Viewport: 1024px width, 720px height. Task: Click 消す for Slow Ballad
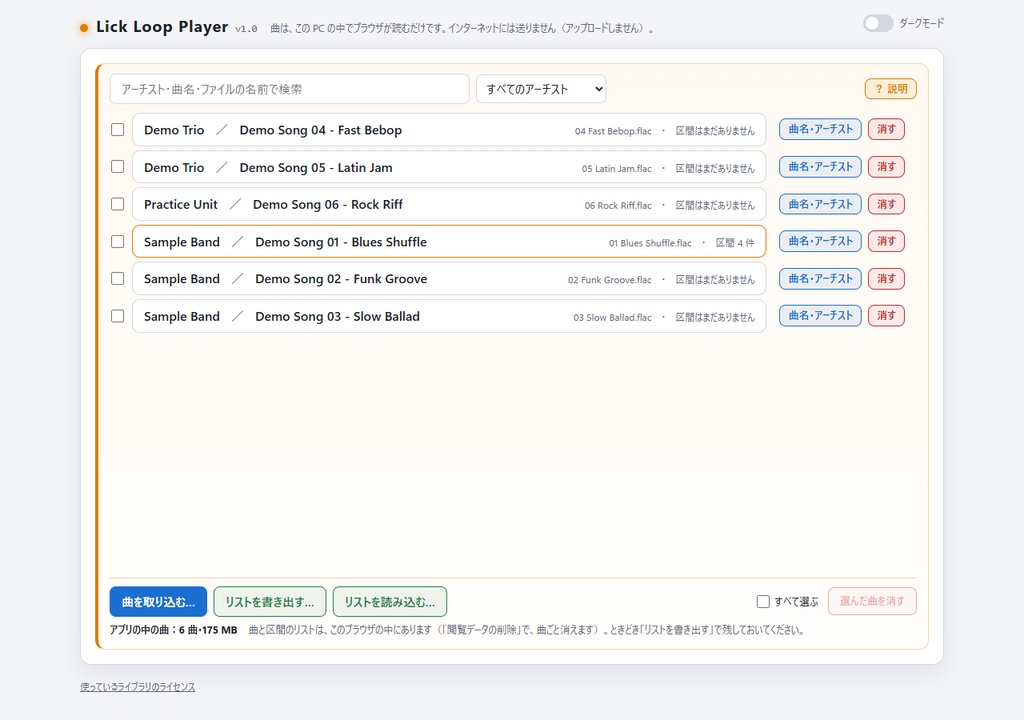[x=886, y=316]
